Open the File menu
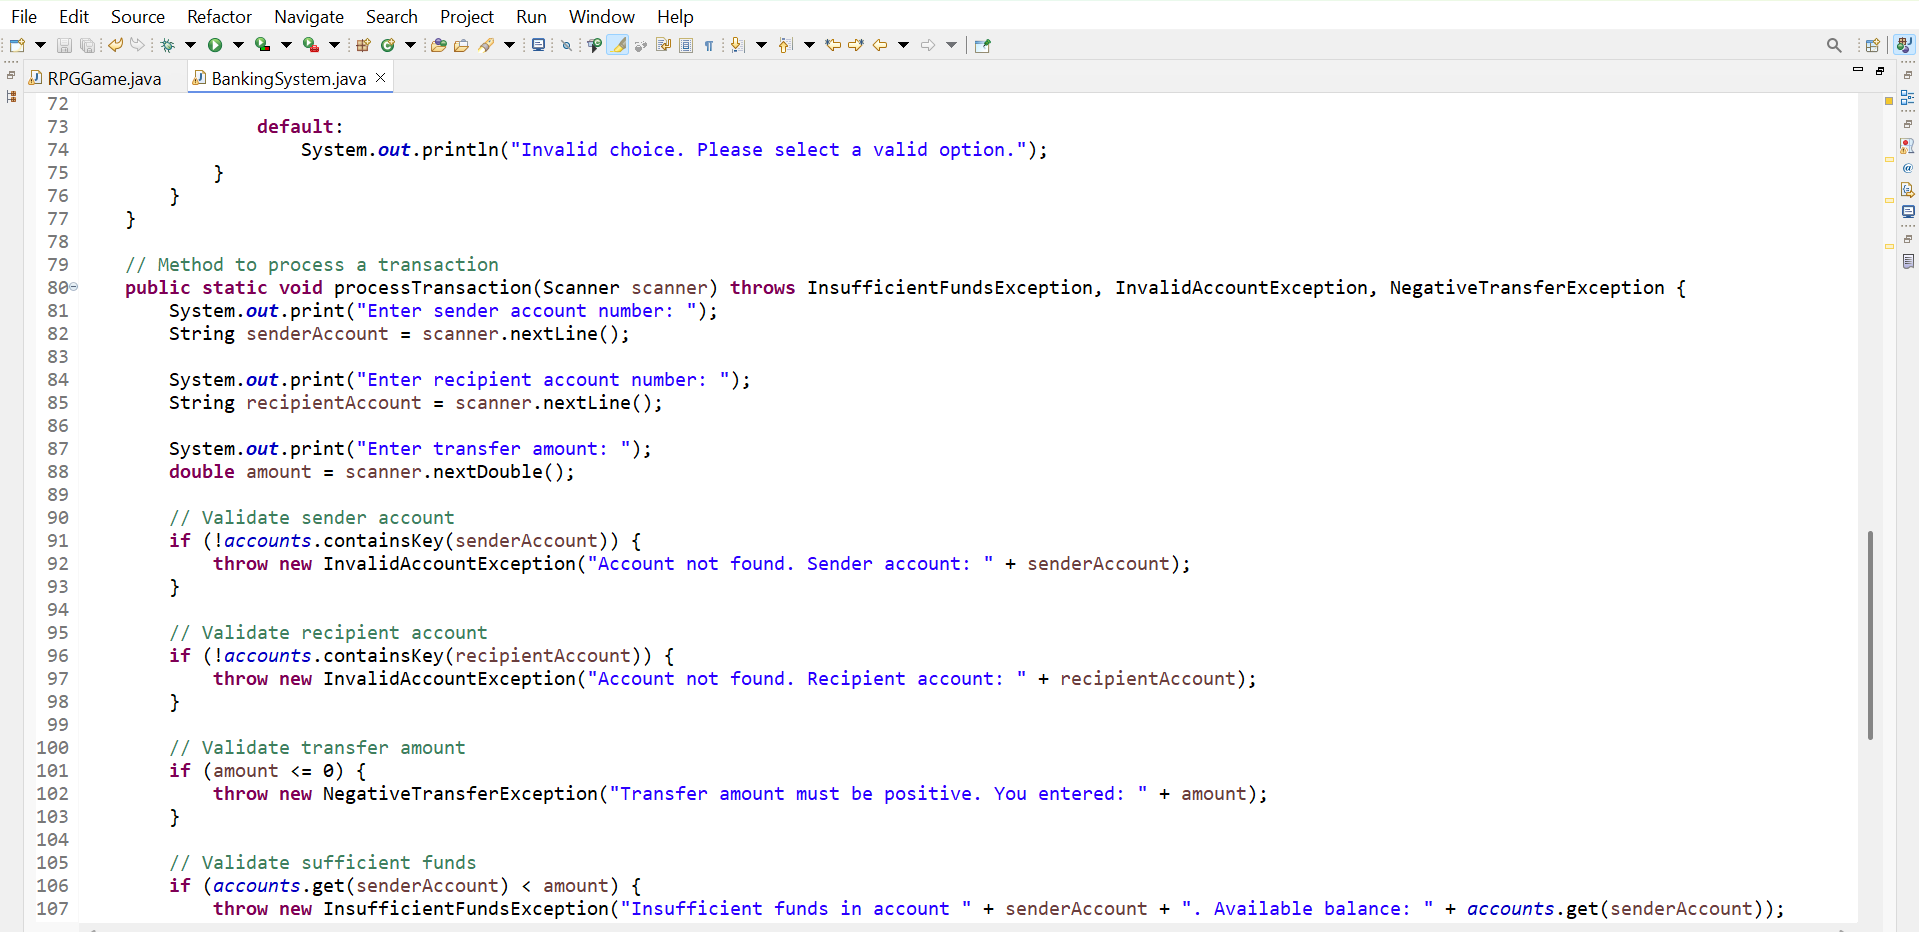Viewport: 1919px width, 932px height. click(x=24, y=16)
